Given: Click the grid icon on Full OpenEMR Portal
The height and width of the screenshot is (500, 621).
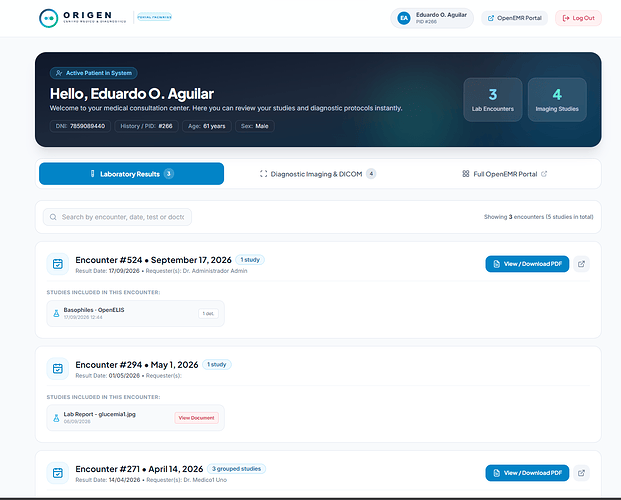Looking at the screenshot, I should click(466, 174).
